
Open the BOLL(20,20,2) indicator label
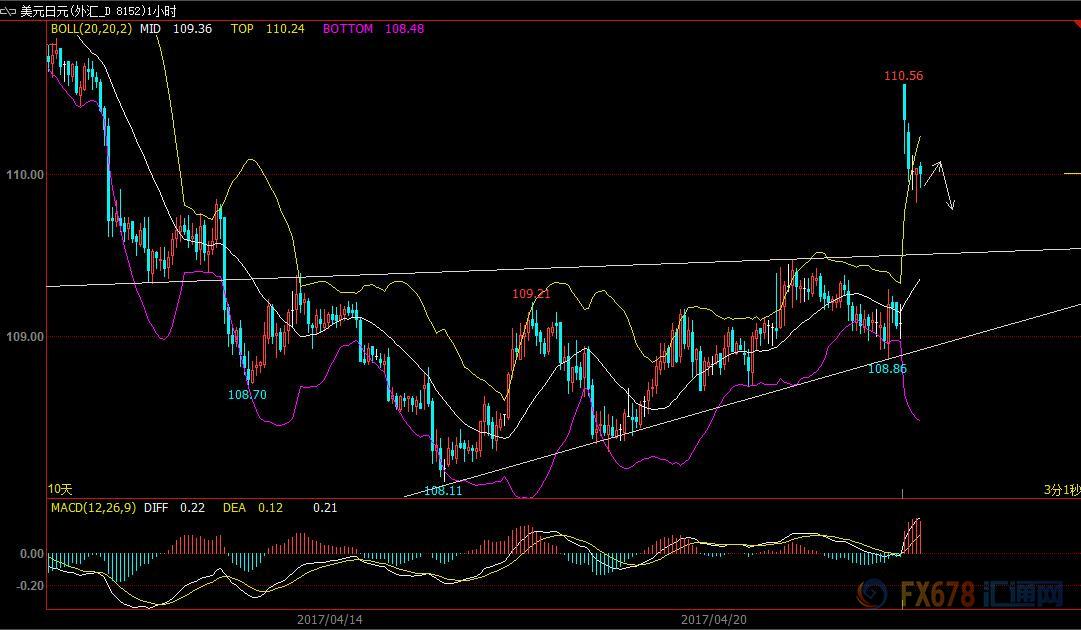point(91,29)
